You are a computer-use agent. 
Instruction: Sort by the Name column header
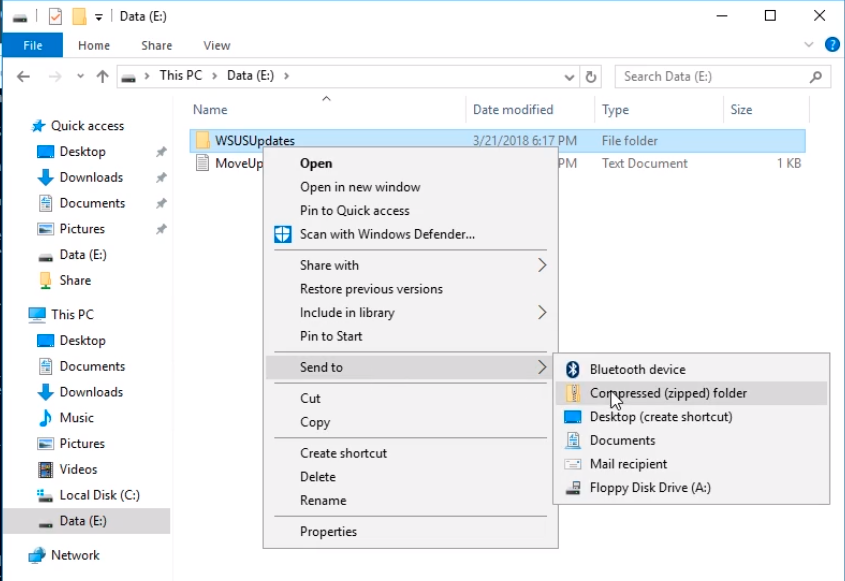[x=210, y=109]
